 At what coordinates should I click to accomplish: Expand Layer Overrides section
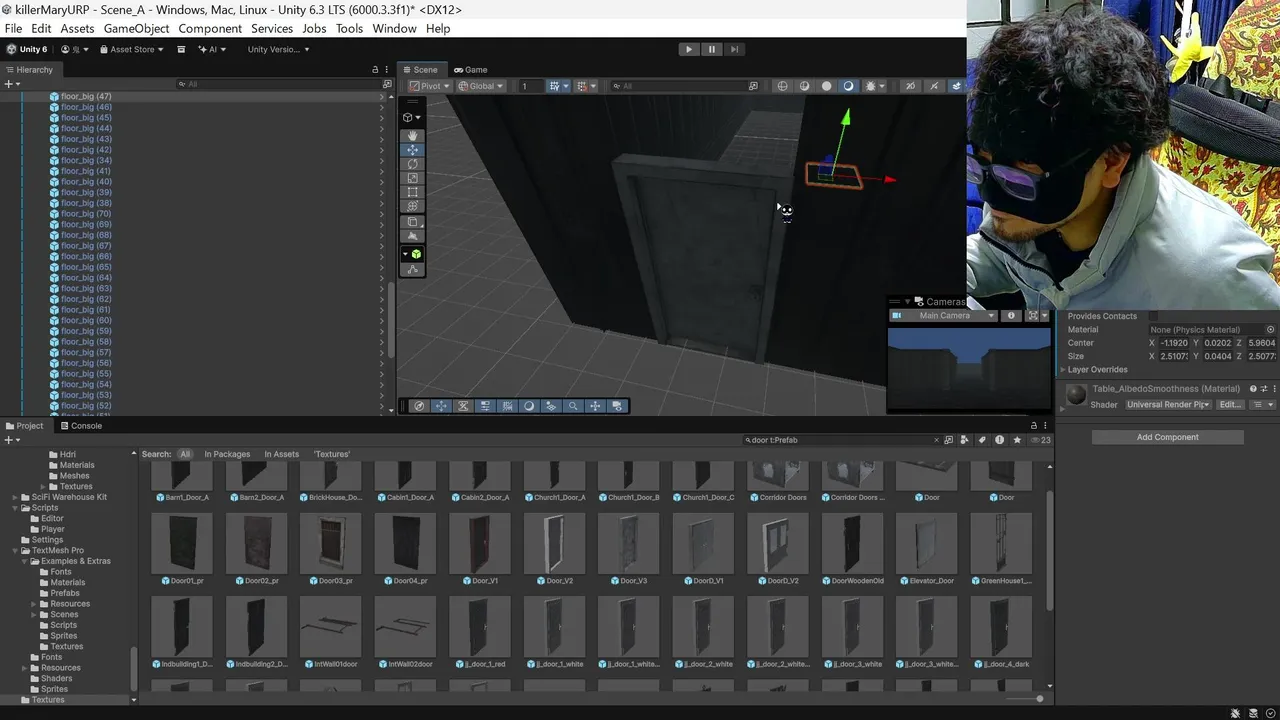(x=1063, y=370)
